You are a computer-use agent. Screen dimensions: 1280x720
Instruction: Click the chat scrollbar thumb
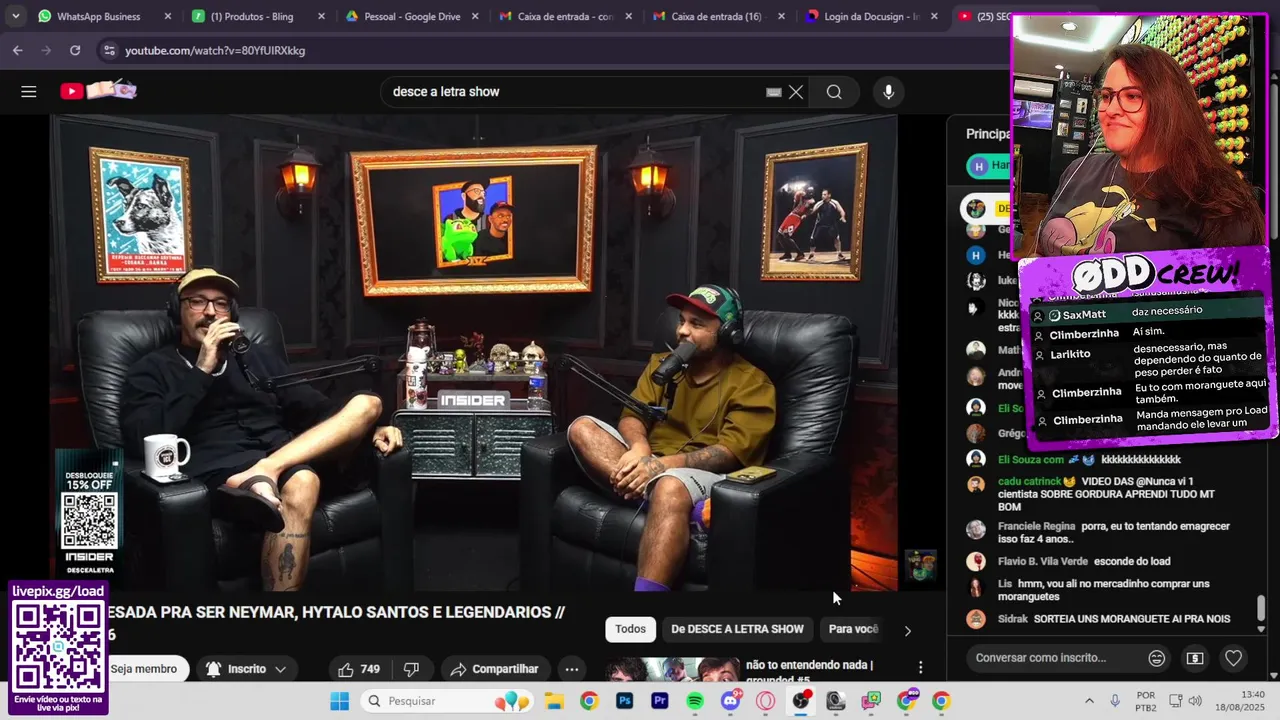pyautogui.click(x=1261, y=607)
